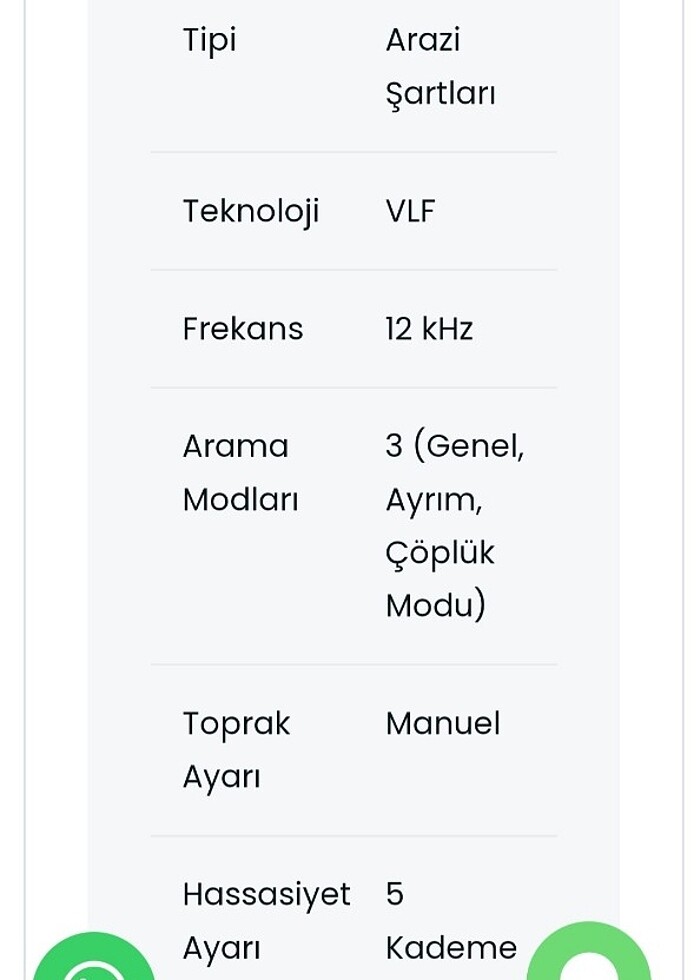The width and height of the screenshot is (700, 980).
Task: Click the VLF technology value
Action: pyautogui.click(x=410, y=211)
